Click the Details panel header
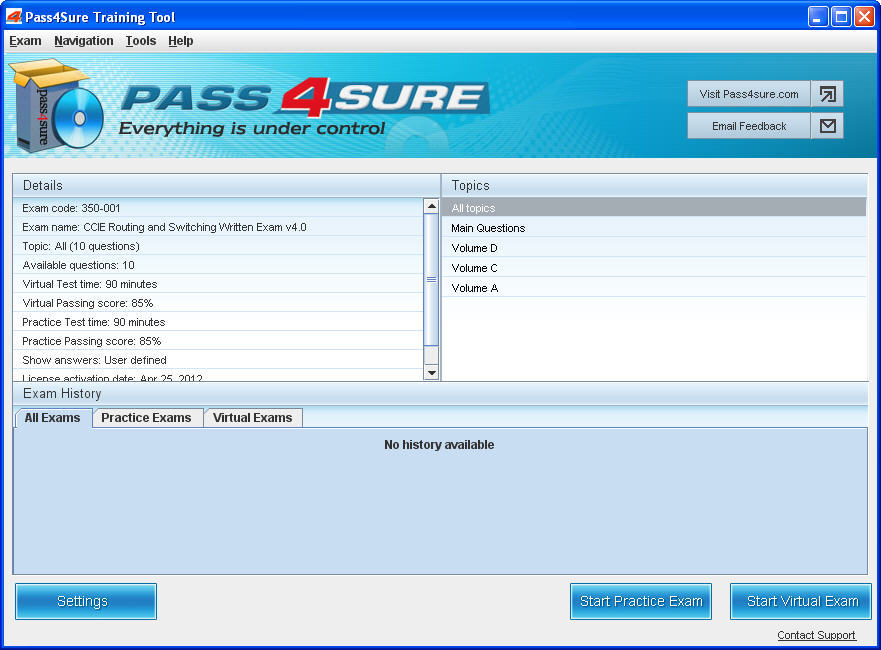This screenshot has width=881, height=650. point(226,185)
